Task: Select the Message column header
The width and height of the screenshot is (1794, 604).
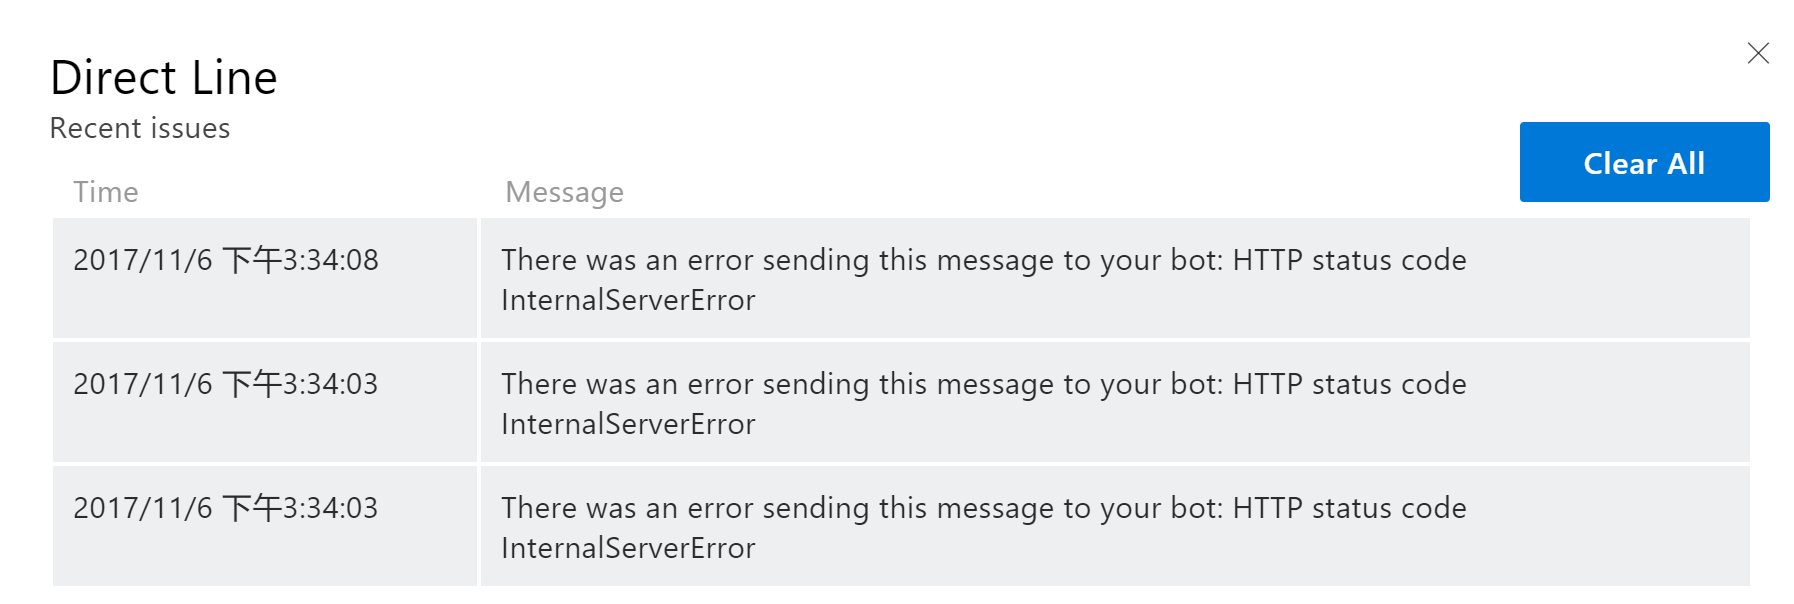Action: (x=564, y=191)
